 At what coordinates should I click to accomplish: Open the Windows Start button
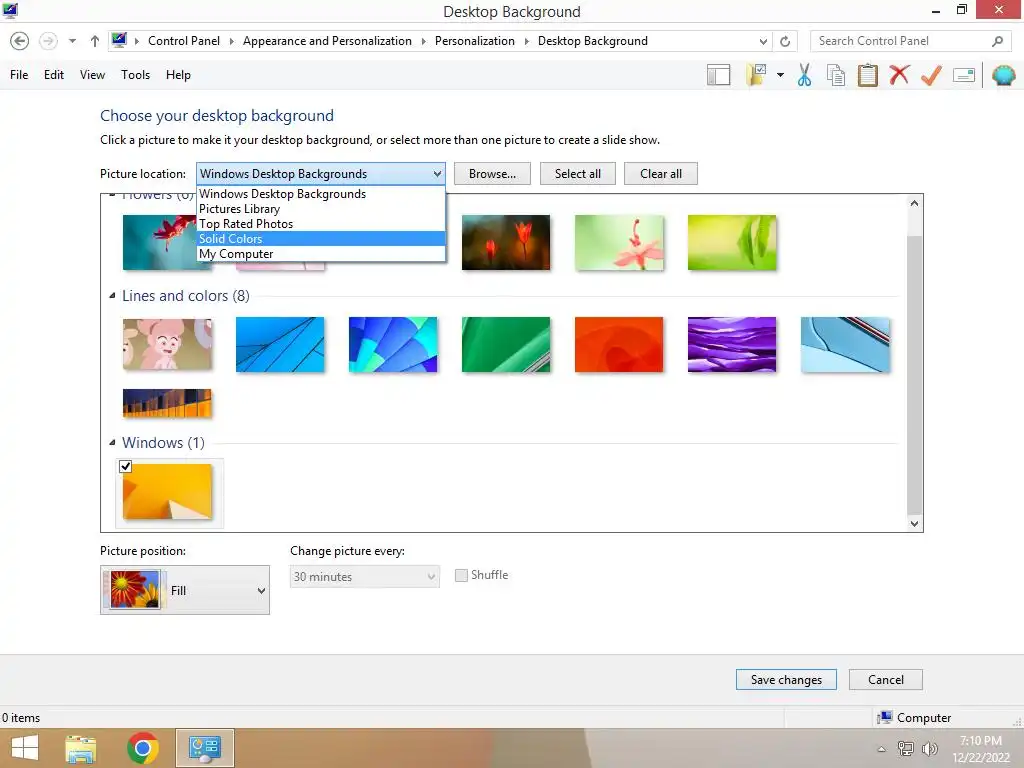pos(25,748)
